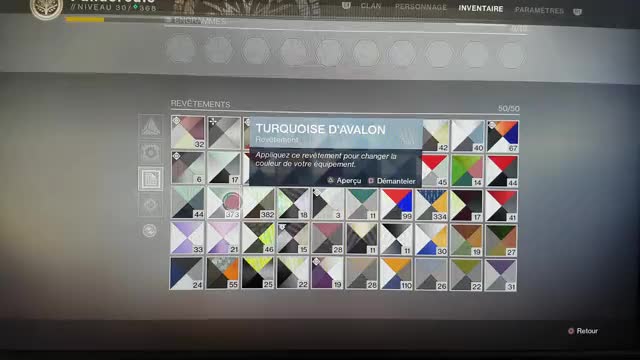This screenshot has height=360, width=640.
Task: Click the character emblem in the header
Action: pos(46,7)
